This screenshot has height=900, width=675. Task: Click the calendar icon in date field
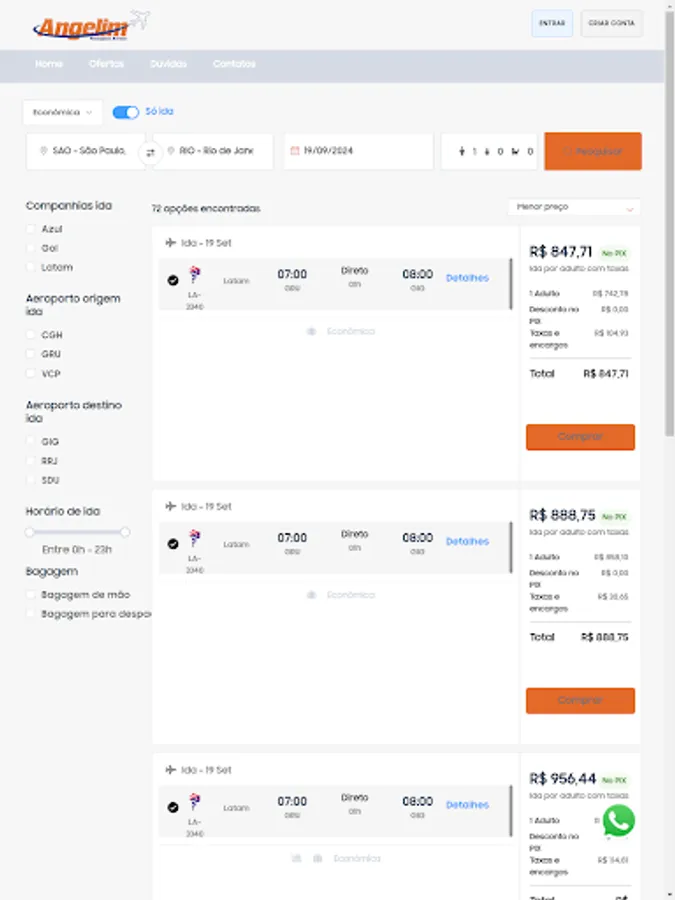(295, 151)
